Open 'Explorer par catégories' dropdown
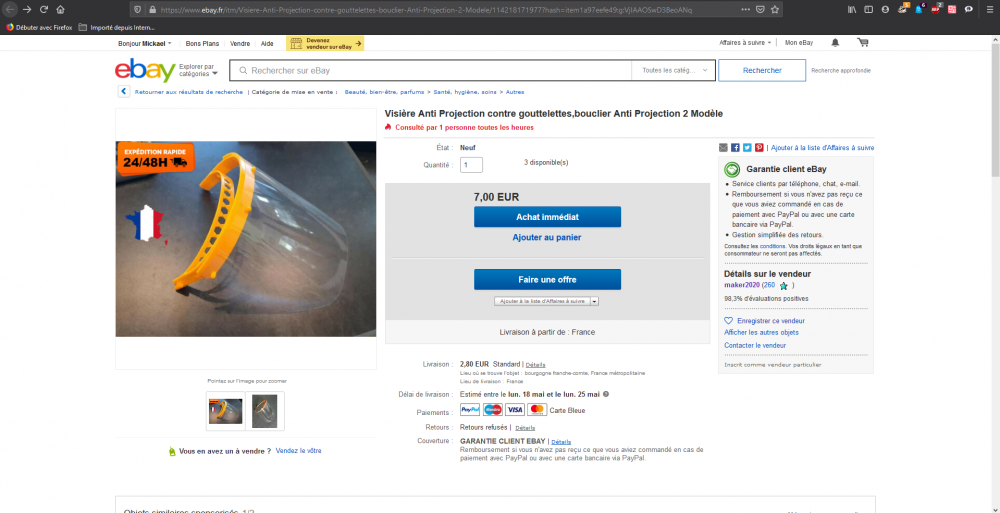This screenshot has width=1000, height=513. (198, 71)
